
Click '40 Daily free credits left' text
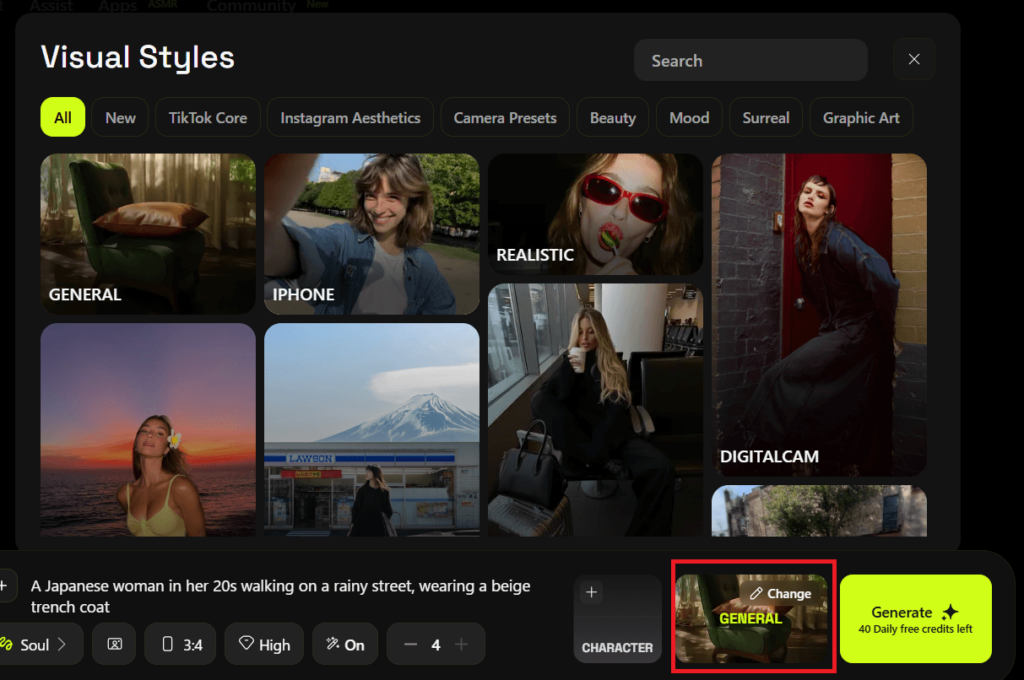pos(915,629)
